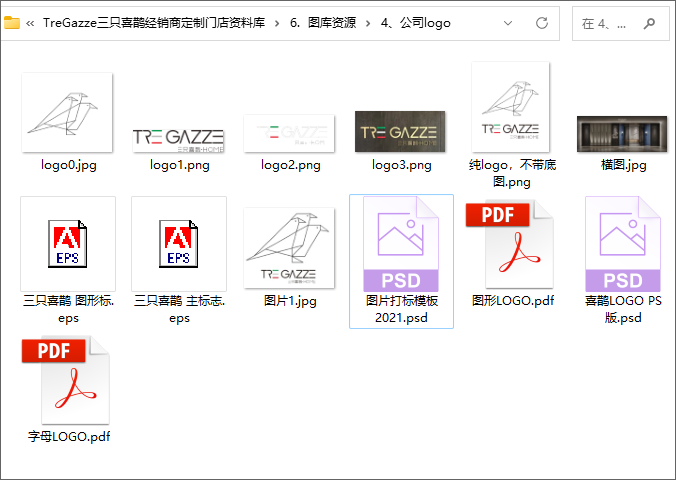Select the logo0.jpg bird thumbnail
The image size is (676, 480).
[x=67, y=113]
